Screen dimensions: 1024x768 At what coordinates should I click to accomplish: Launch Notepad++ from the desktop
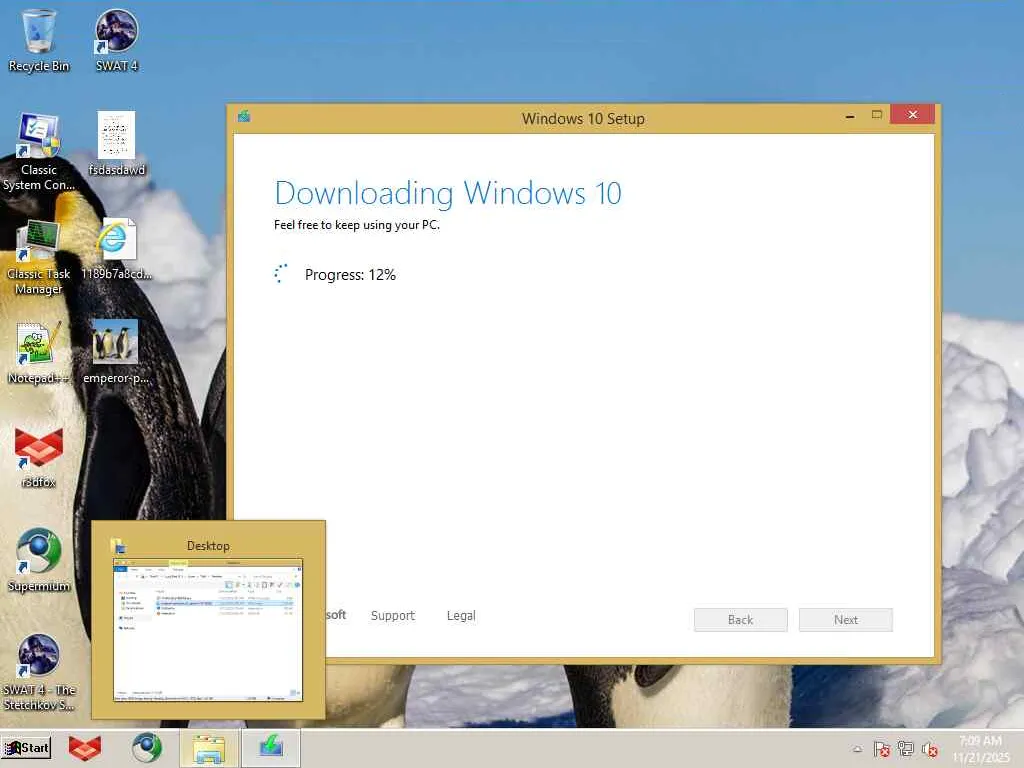(x=39, y=353)
